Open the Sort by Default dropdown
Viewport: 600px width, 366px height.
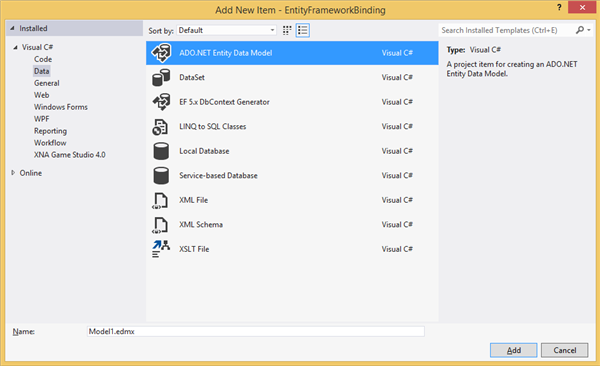pos(227,30)
